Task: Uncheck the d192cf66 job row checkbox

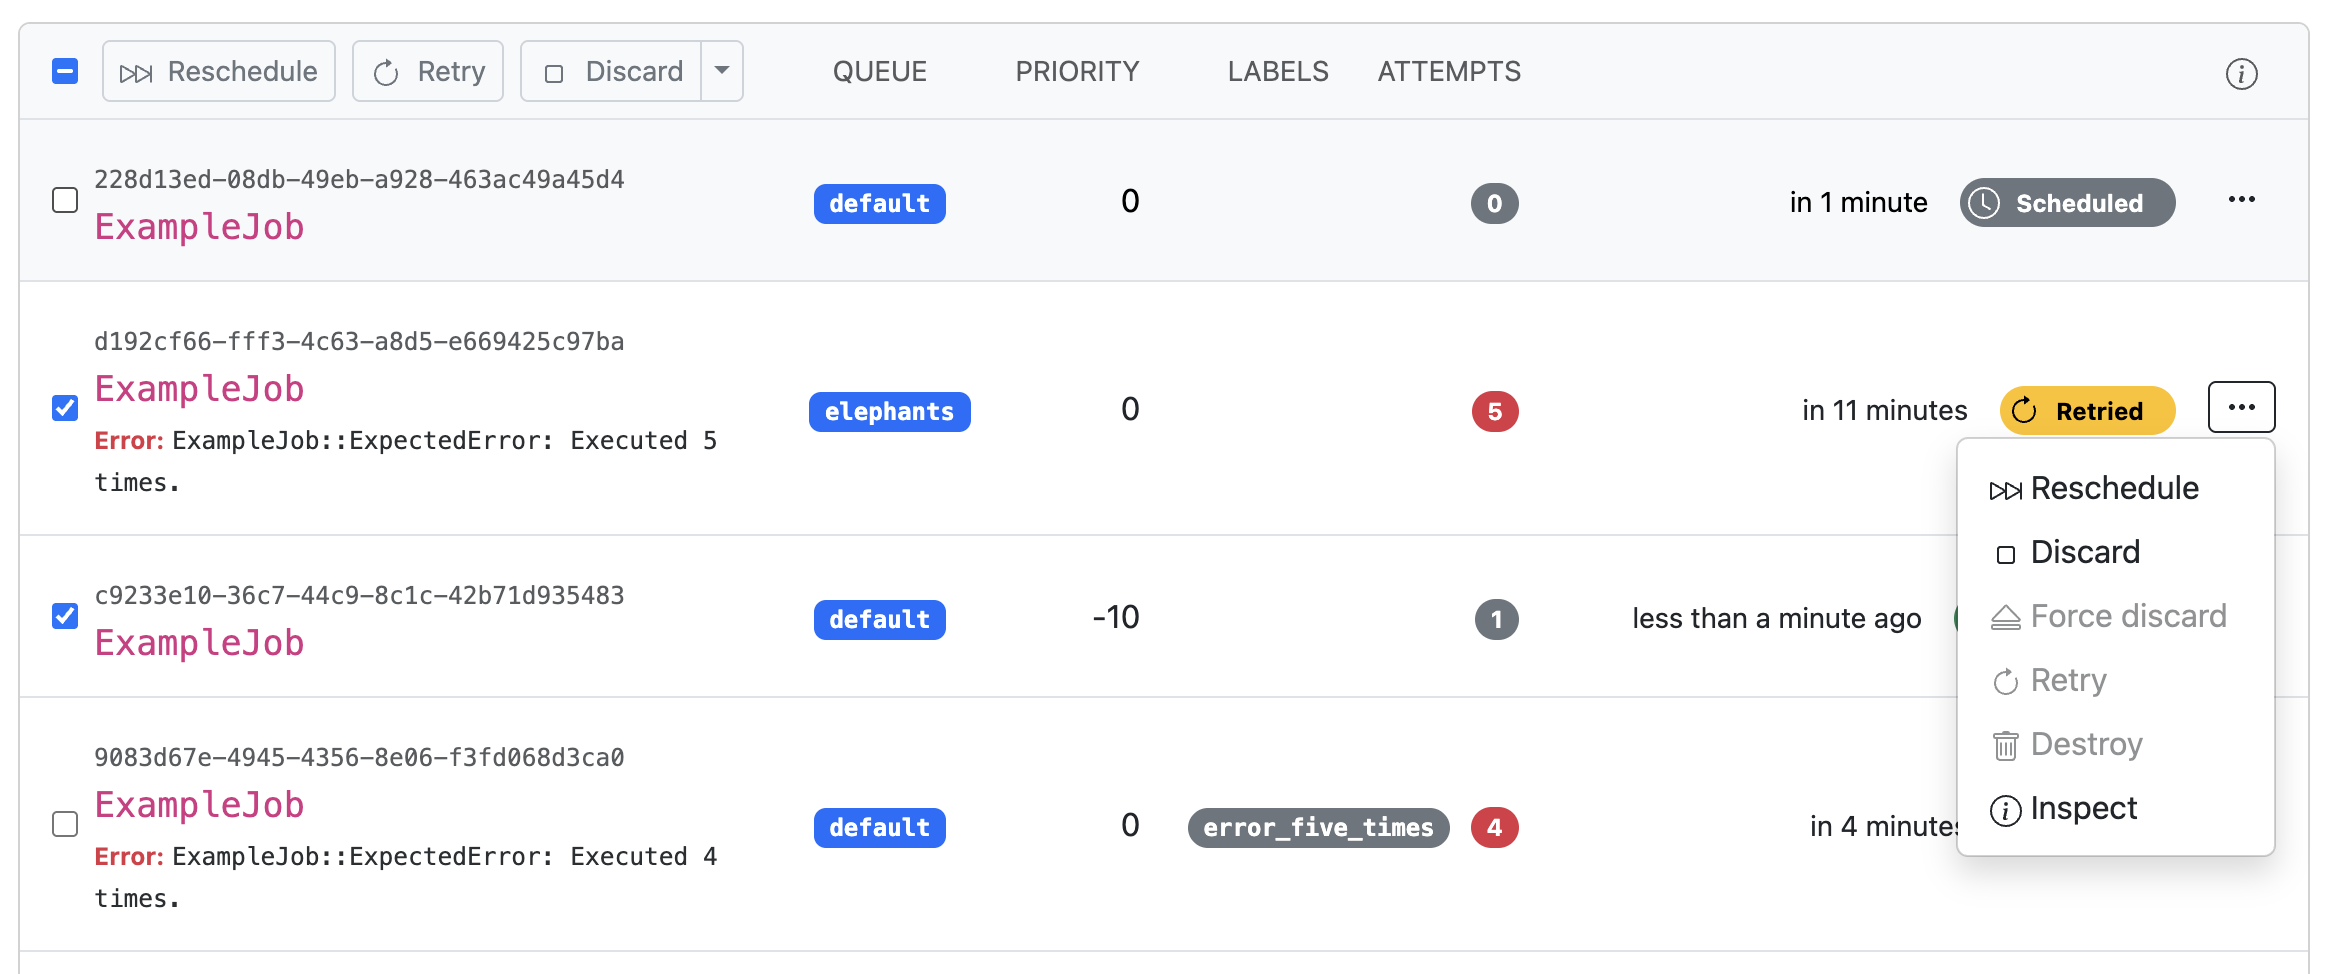Action: [65, 408]
